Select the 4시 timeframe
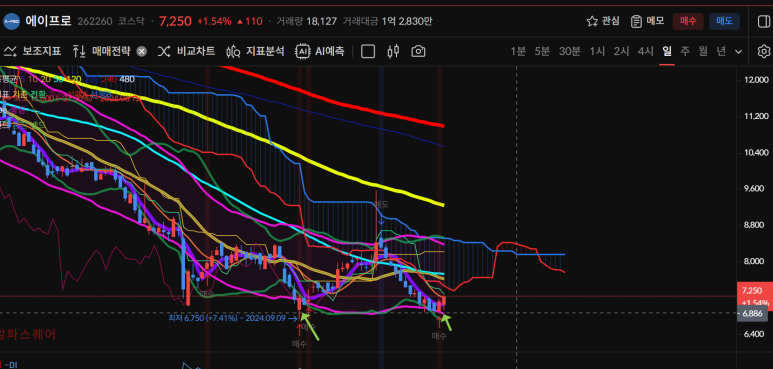 (x=645, y=51)
